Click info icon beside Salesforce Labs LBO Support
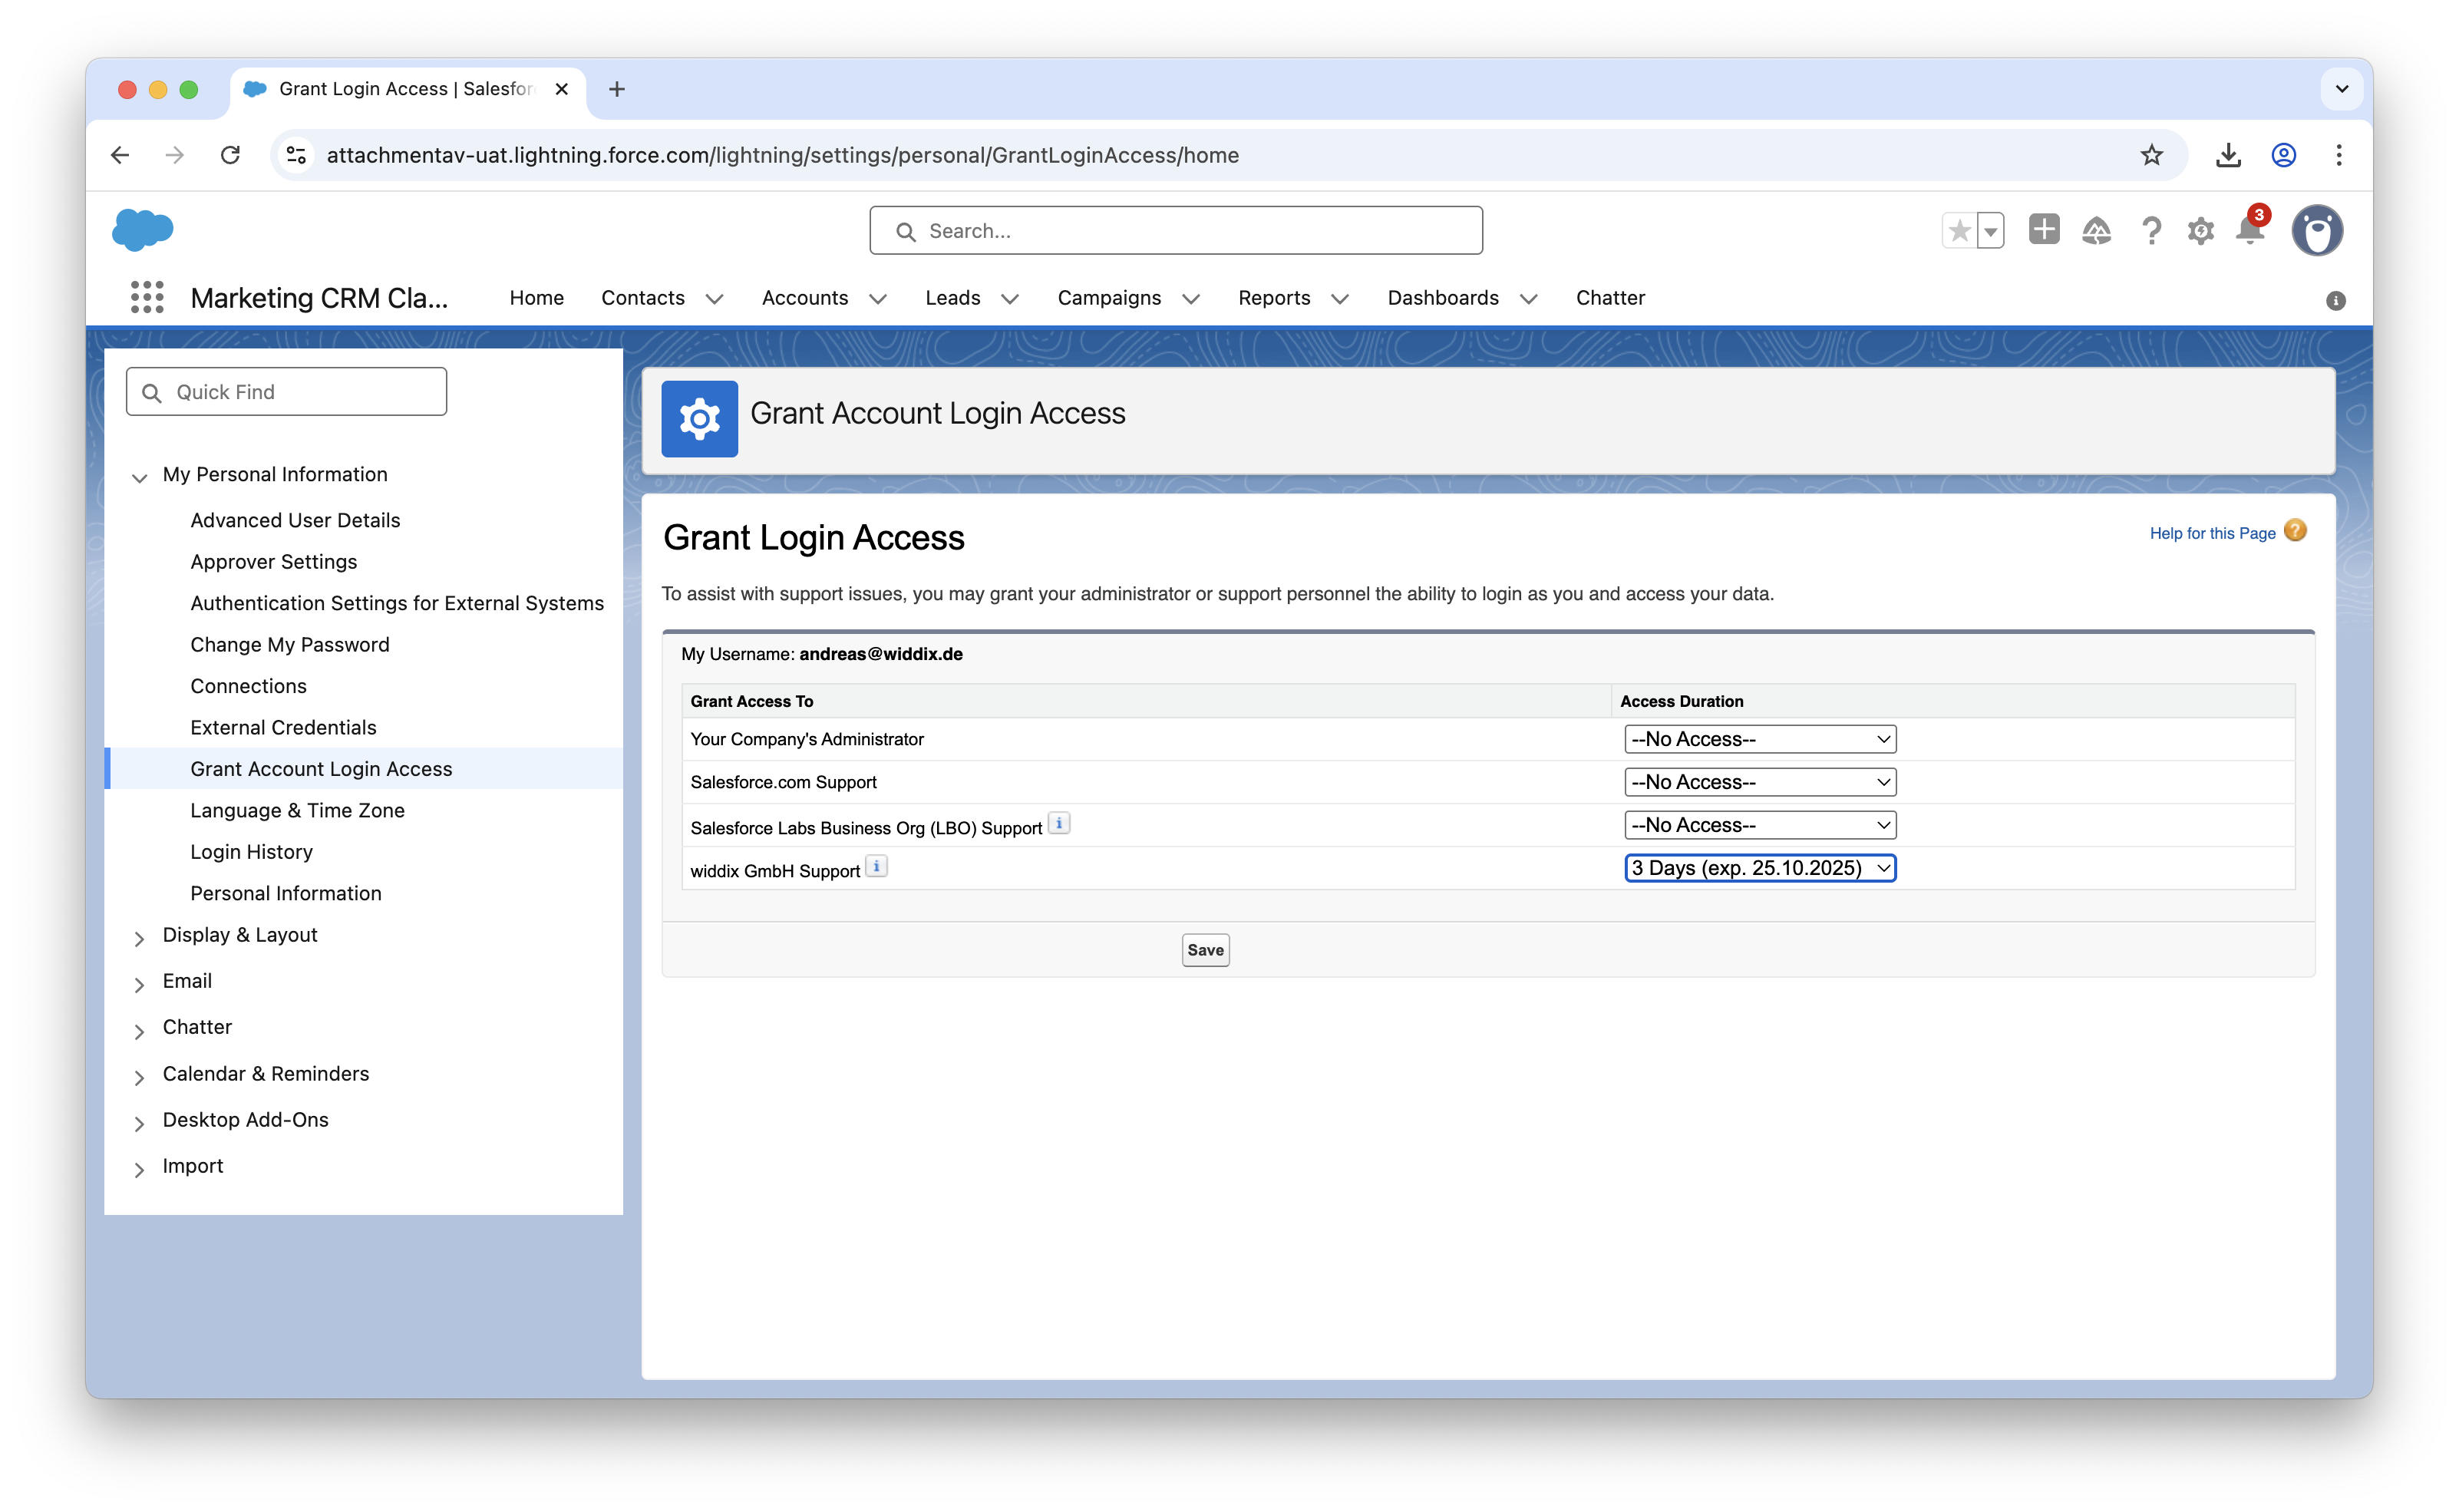2459x1512 pixels. [x=1059, y=824]
